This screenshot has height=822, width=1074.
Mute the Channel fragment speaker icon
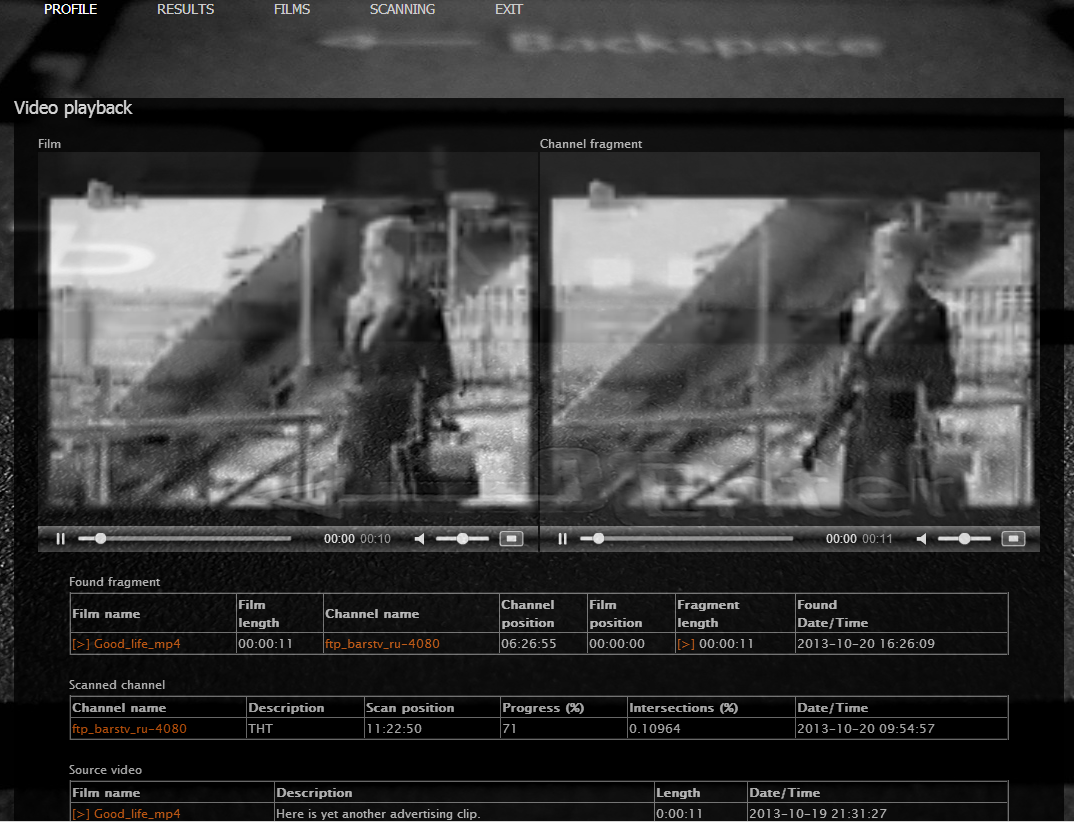click(x=922, y=539)
